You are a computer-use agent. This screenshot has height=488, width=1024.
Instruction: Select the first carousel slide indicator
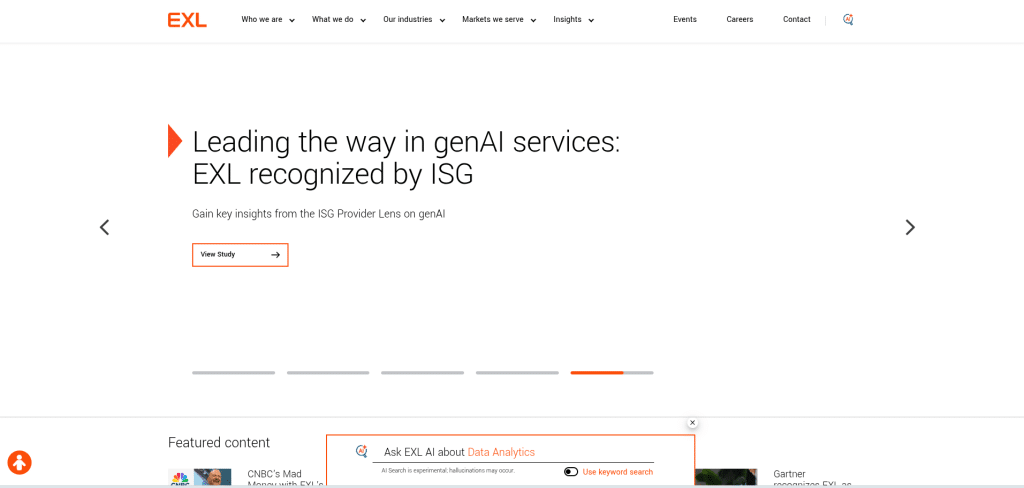coord(233,372)
